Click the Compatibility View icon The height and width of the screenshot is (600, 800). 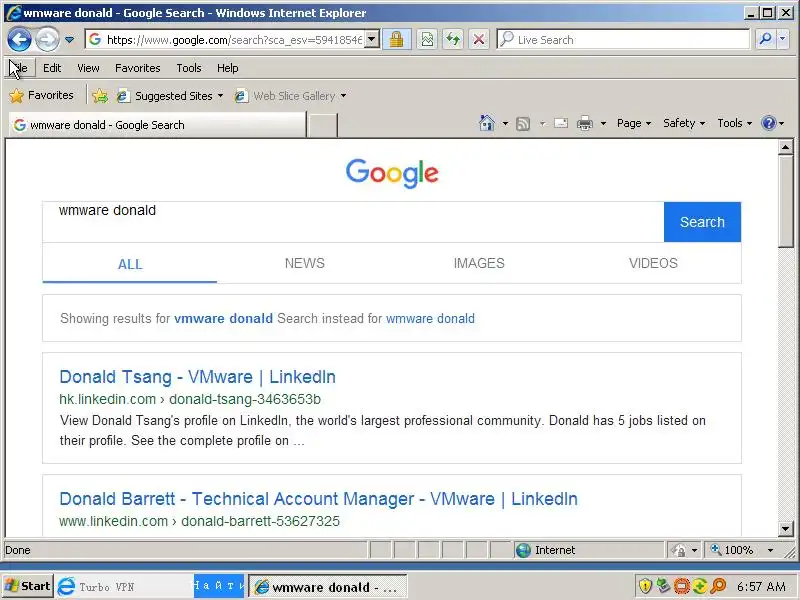tap(427, 39)
